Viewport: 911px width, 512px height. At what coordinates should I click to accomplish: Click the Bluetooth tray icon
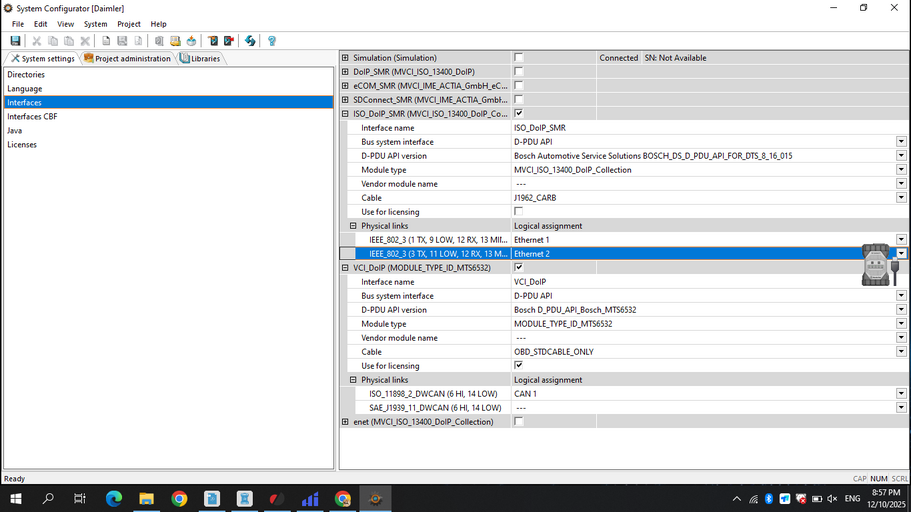[769, 499]
